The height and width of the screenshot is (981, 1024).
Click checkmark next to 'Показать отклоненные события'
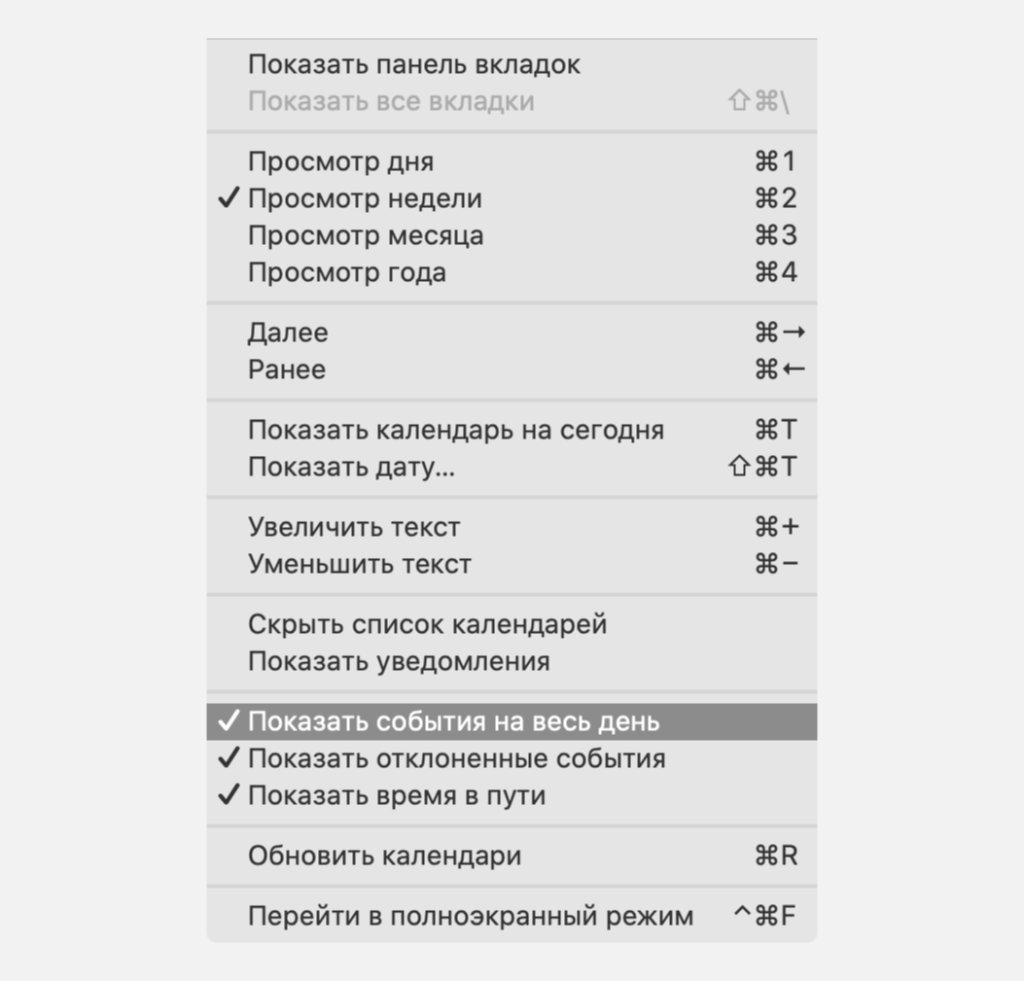pos(229,759)
